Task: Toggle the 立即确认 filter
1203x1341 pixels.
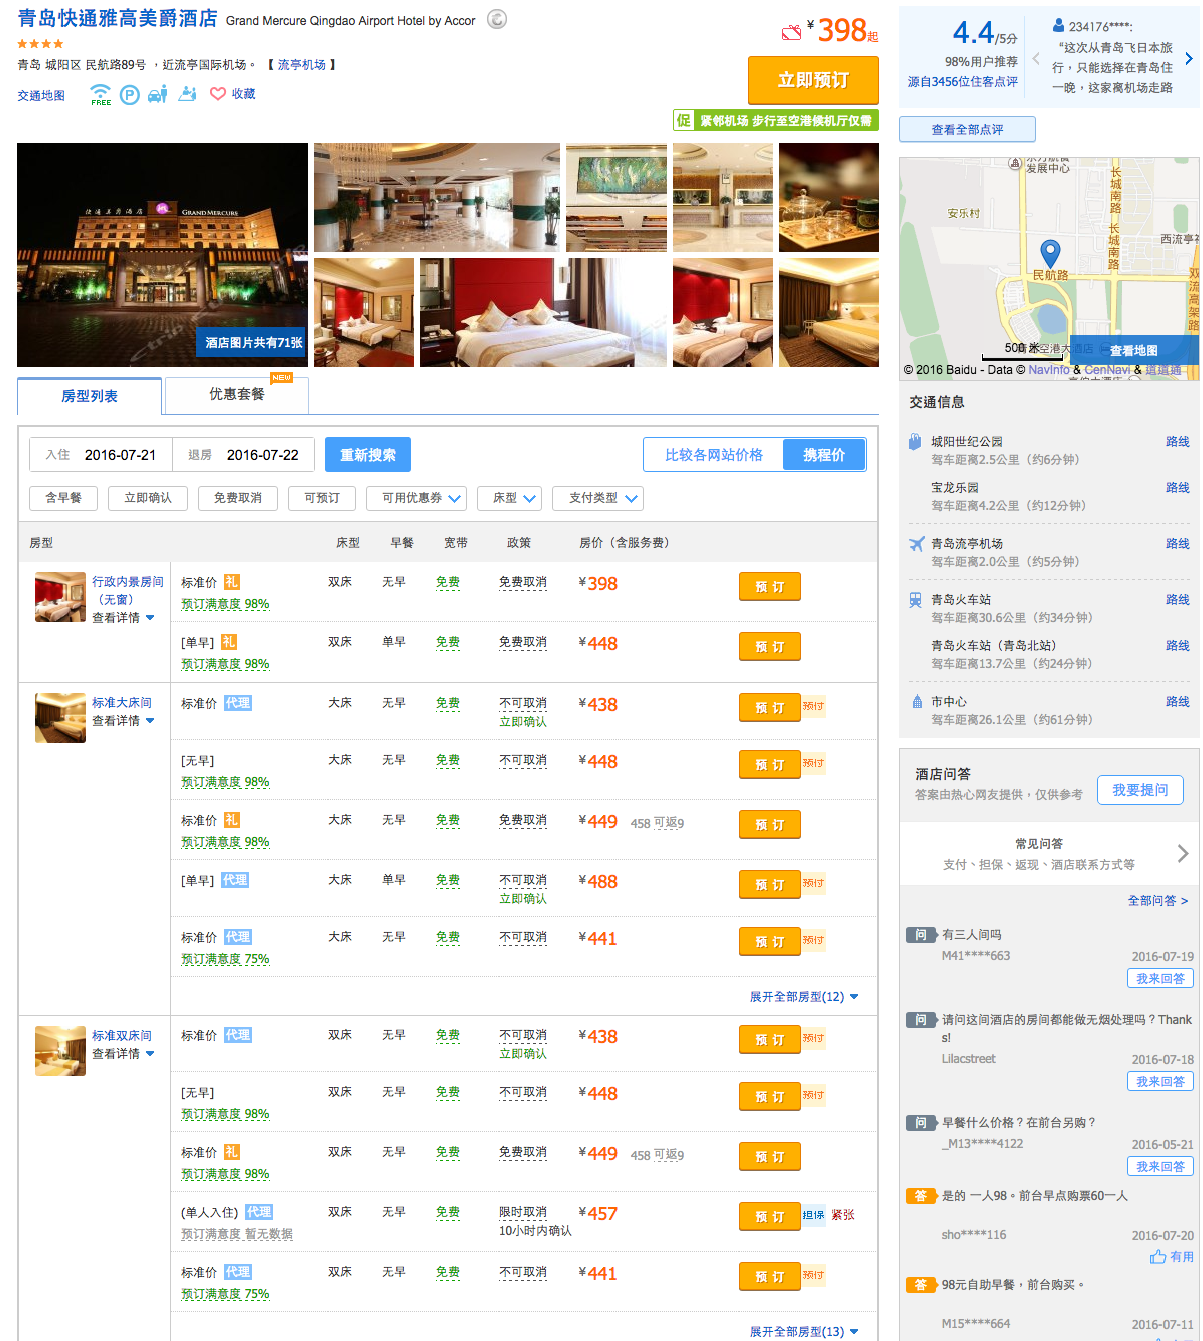Action: pyautogui.click(x=148, y=498)
